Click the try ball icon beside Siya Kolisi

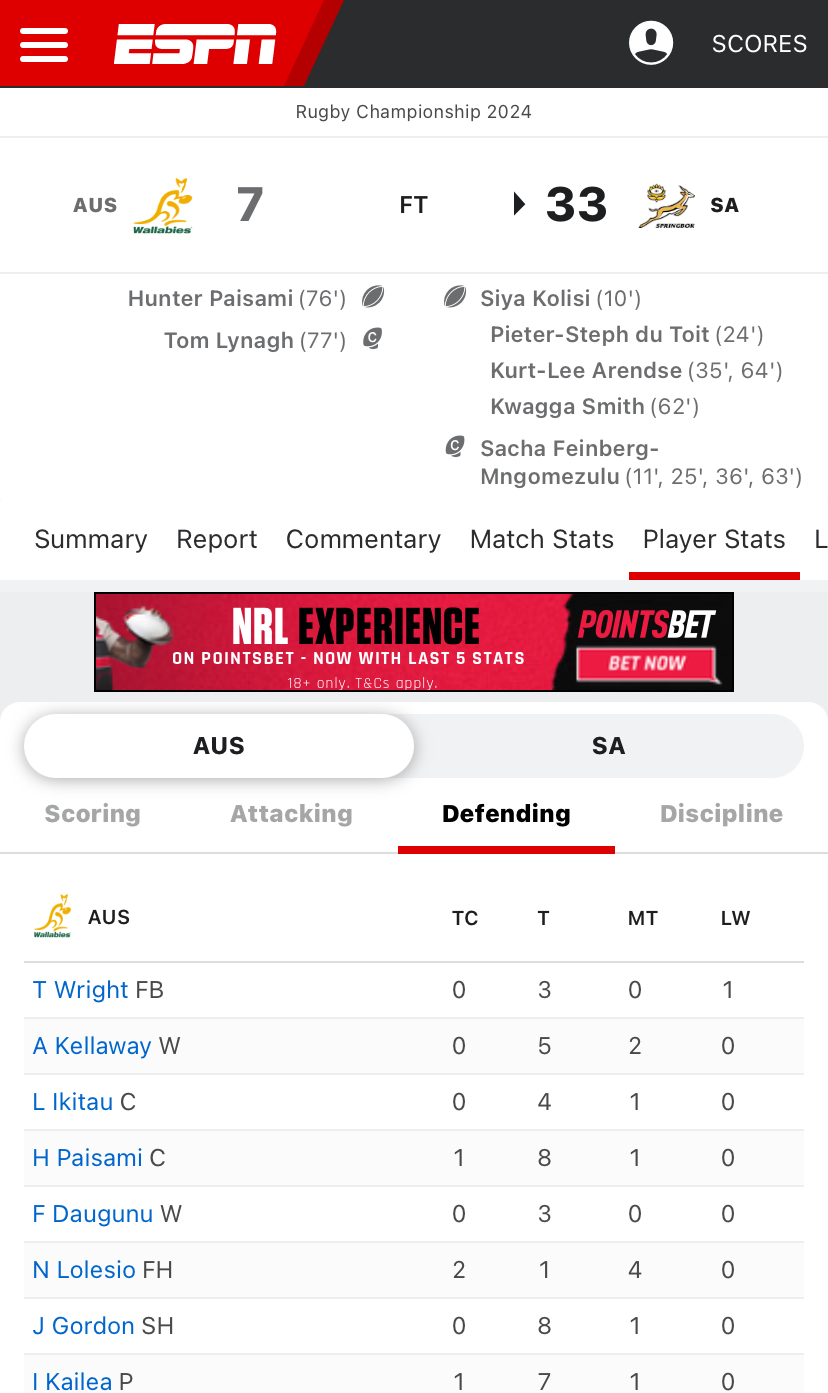tap(455, 297)
